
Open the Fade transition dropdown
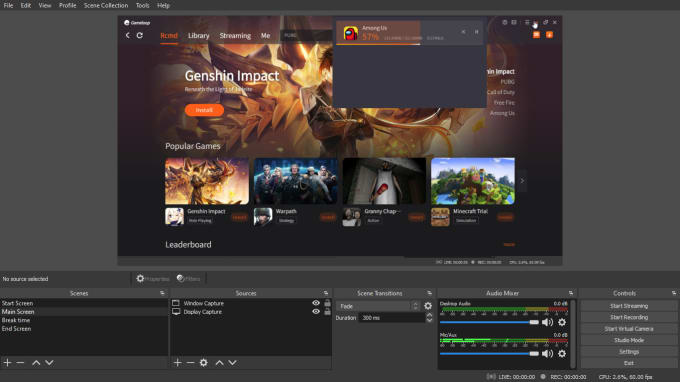tap(378, 306)
